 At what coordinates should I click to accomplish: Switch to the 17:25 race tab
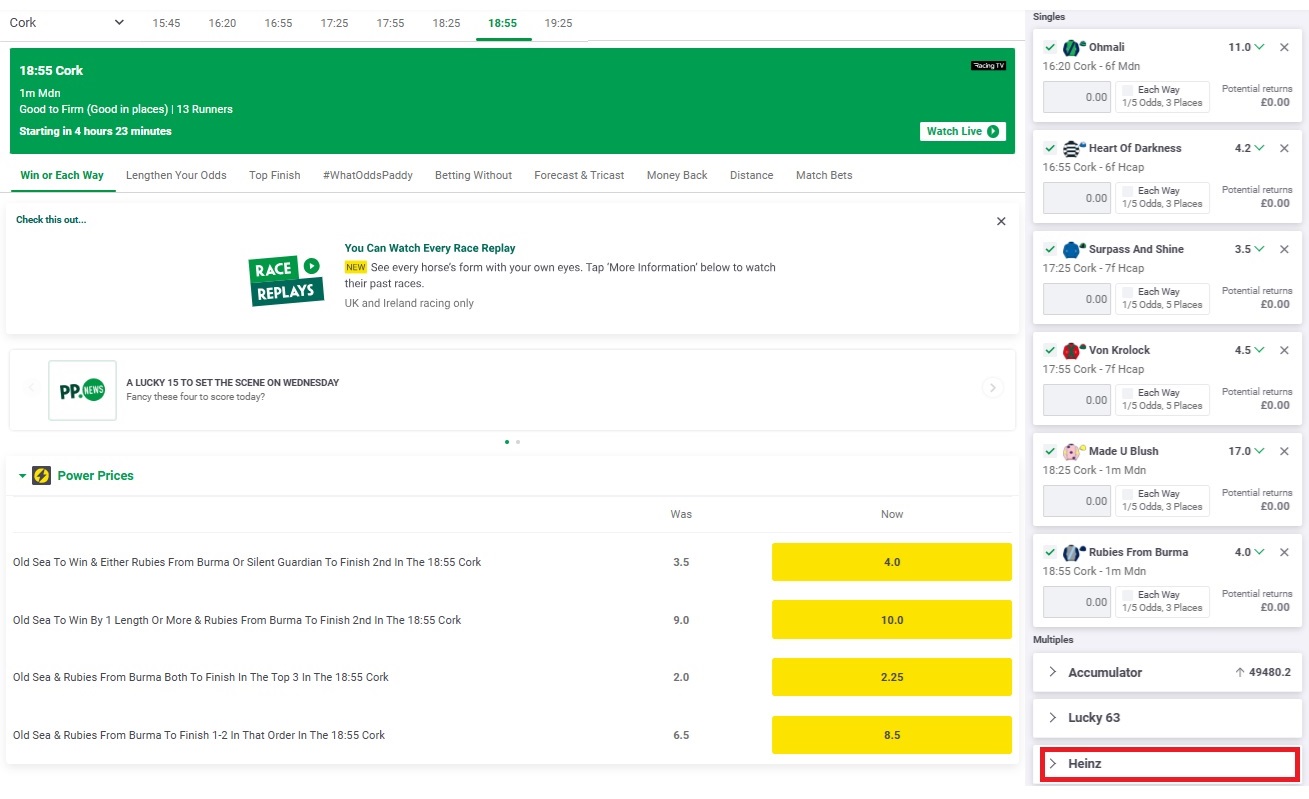[334, 23]
